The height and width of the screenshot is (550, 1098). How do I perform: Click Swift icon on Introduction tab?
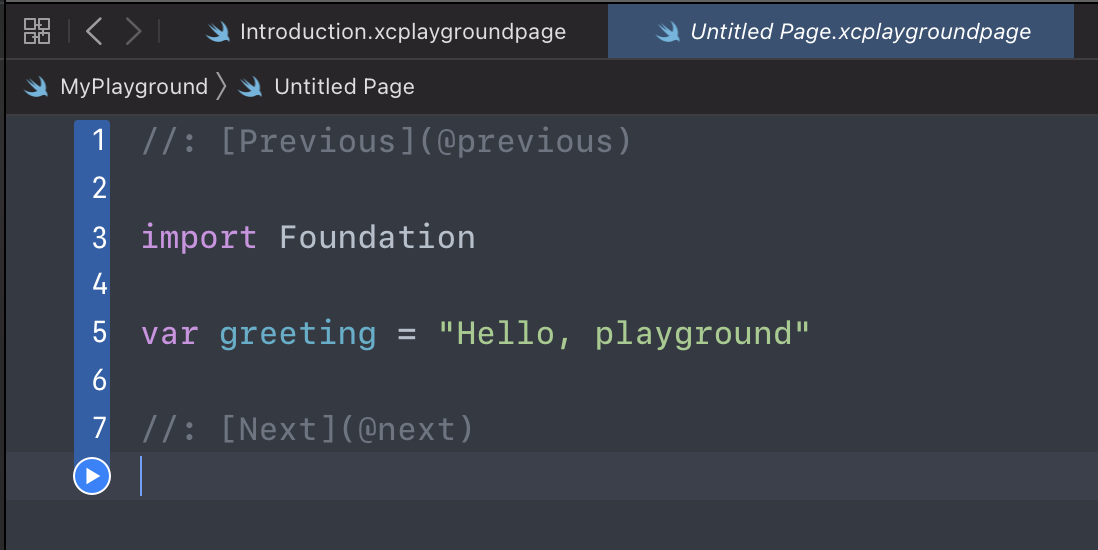[x=218, y=32]
